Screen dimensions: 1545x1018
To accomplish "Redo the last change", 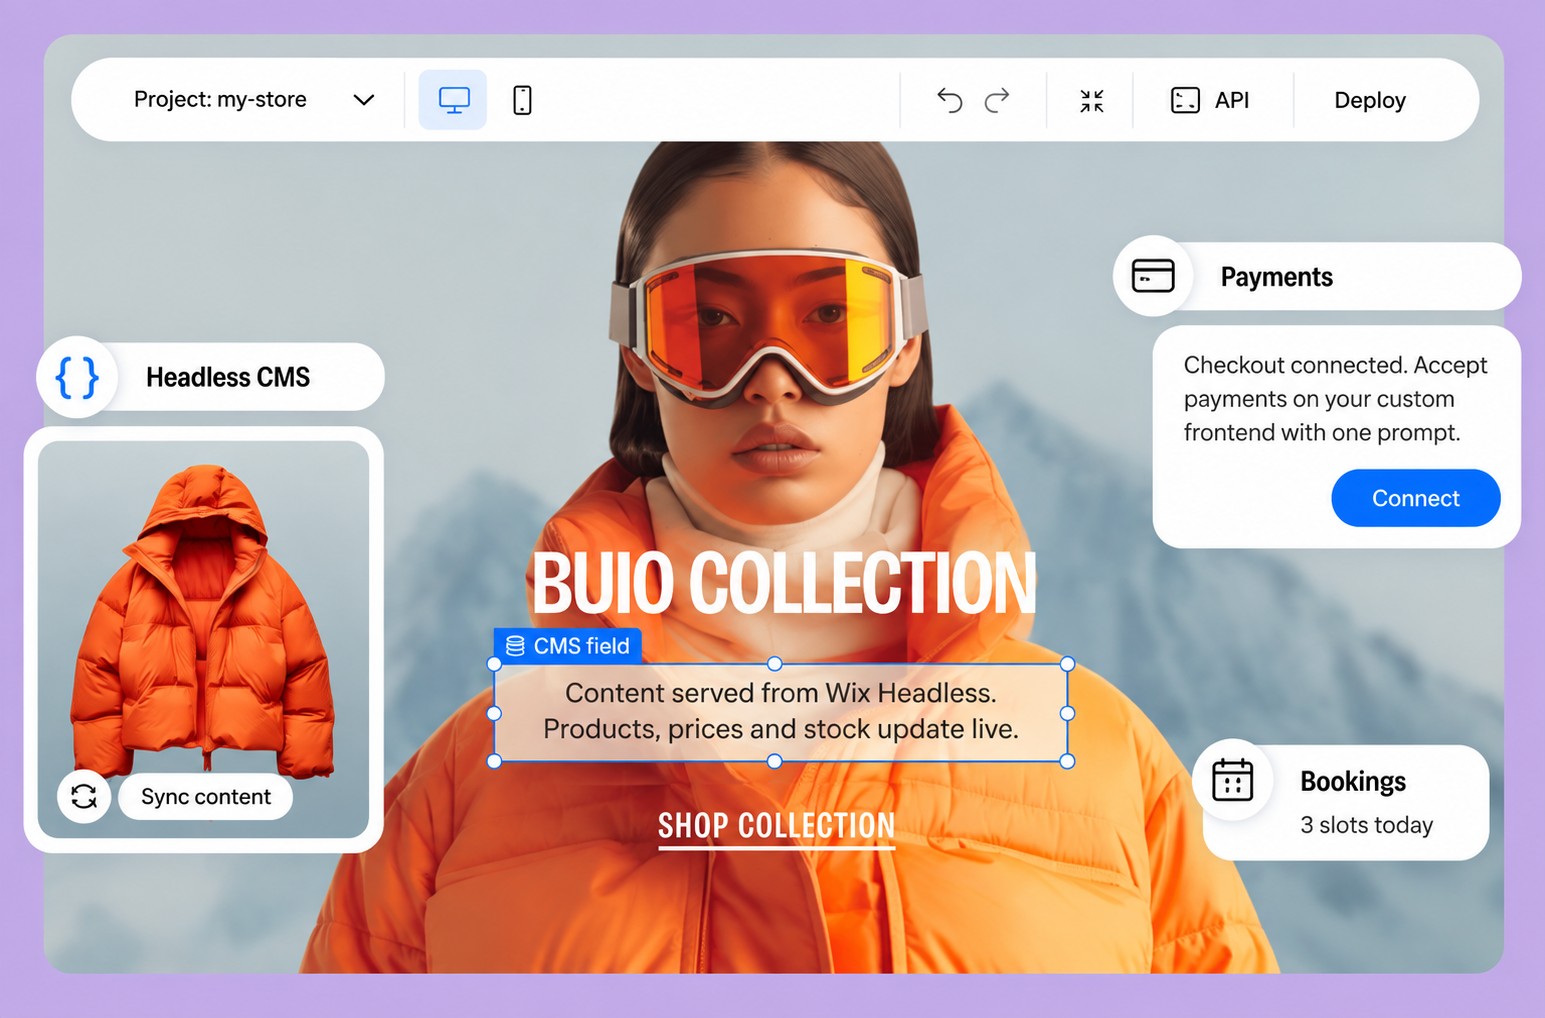I will 997,100.
